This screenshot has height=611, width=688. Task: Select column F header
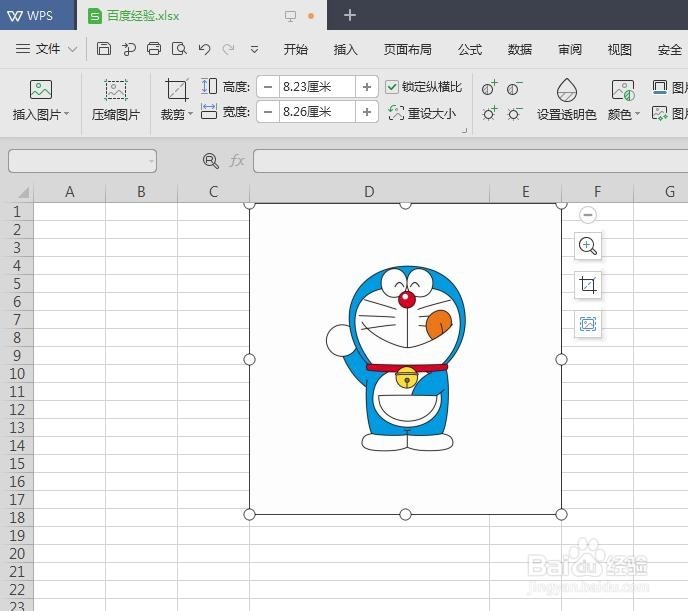tap(597, 192)
